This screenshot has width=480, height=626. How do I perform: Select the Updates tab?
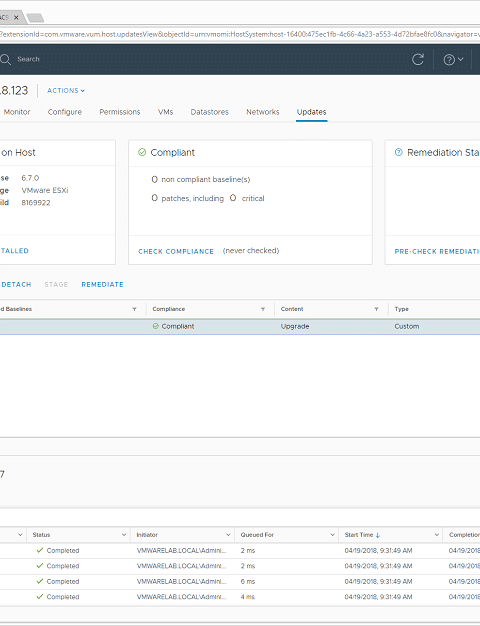(311, 112)
